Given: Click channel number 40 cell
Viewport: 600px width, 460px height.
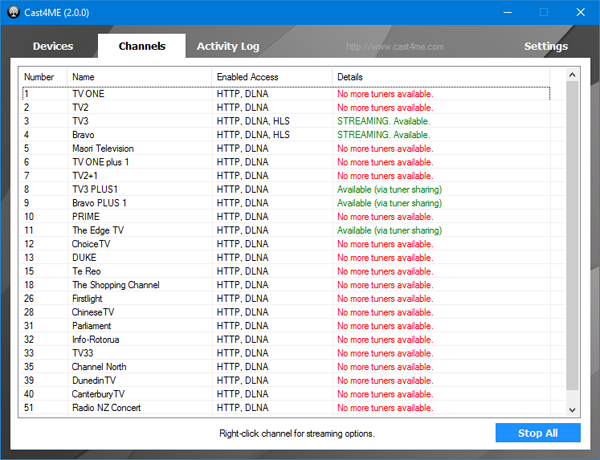Looking at the screenshot, I should pyautogui.click(x=29, y=394).
